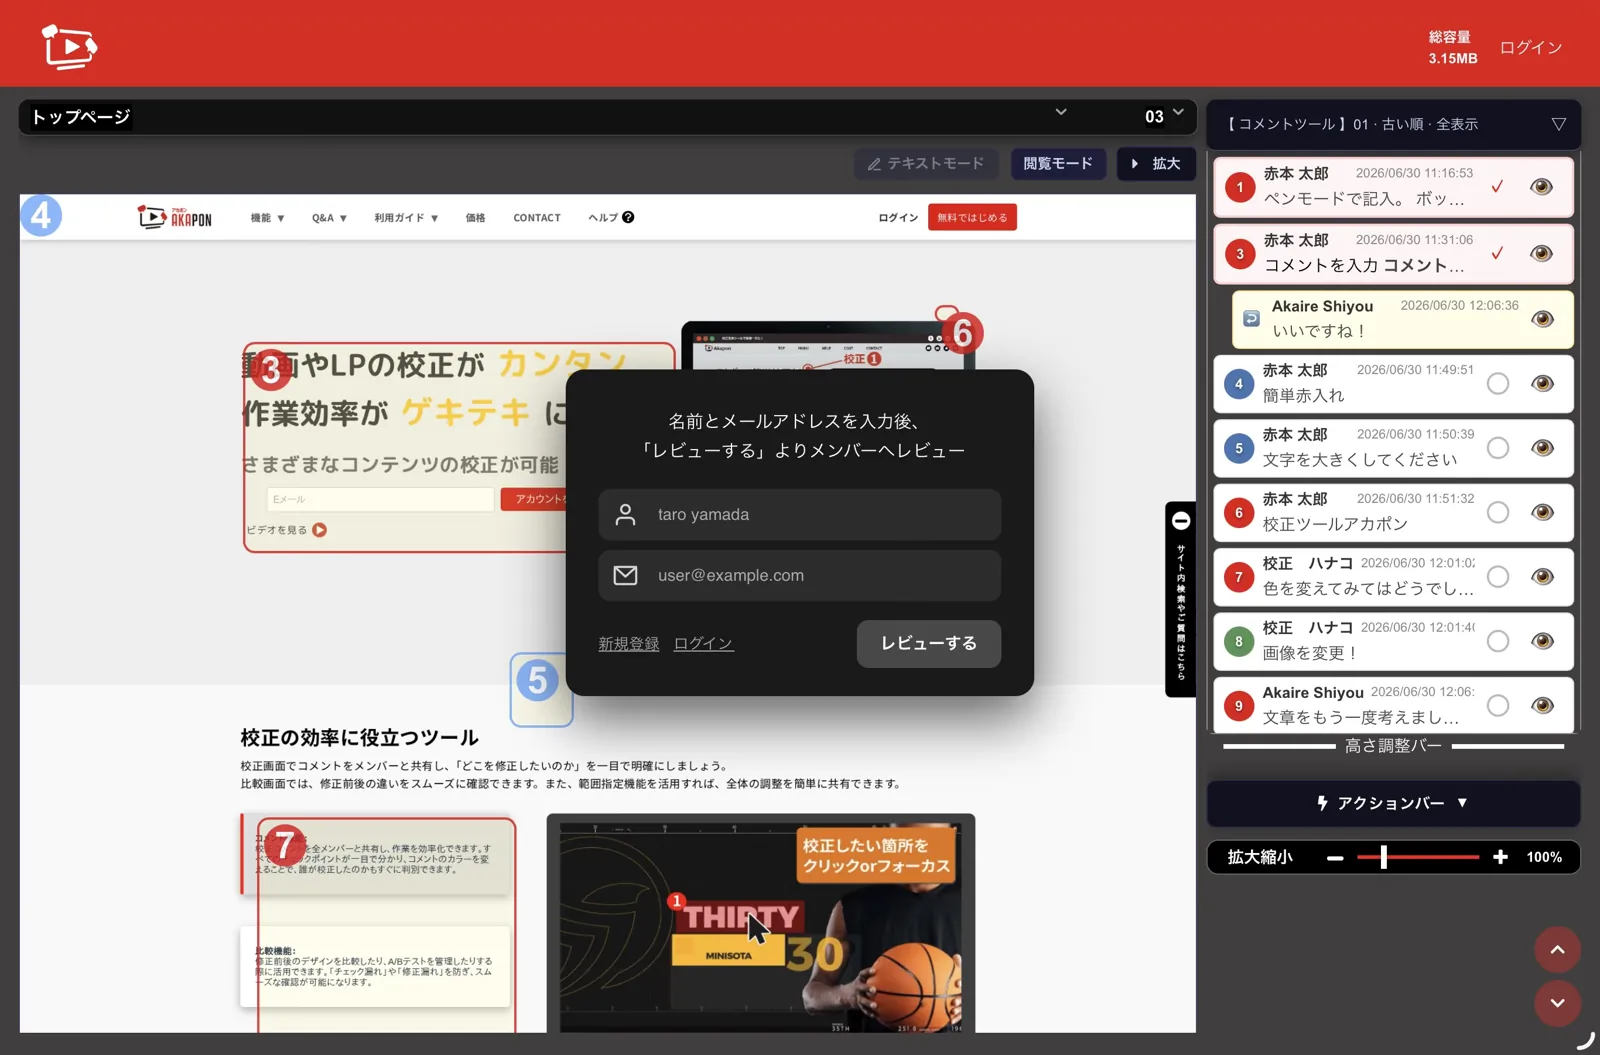Click the レビューする button
Image resolution: width=1600 pixels, height=1055 pixels.
coord(928,643)
